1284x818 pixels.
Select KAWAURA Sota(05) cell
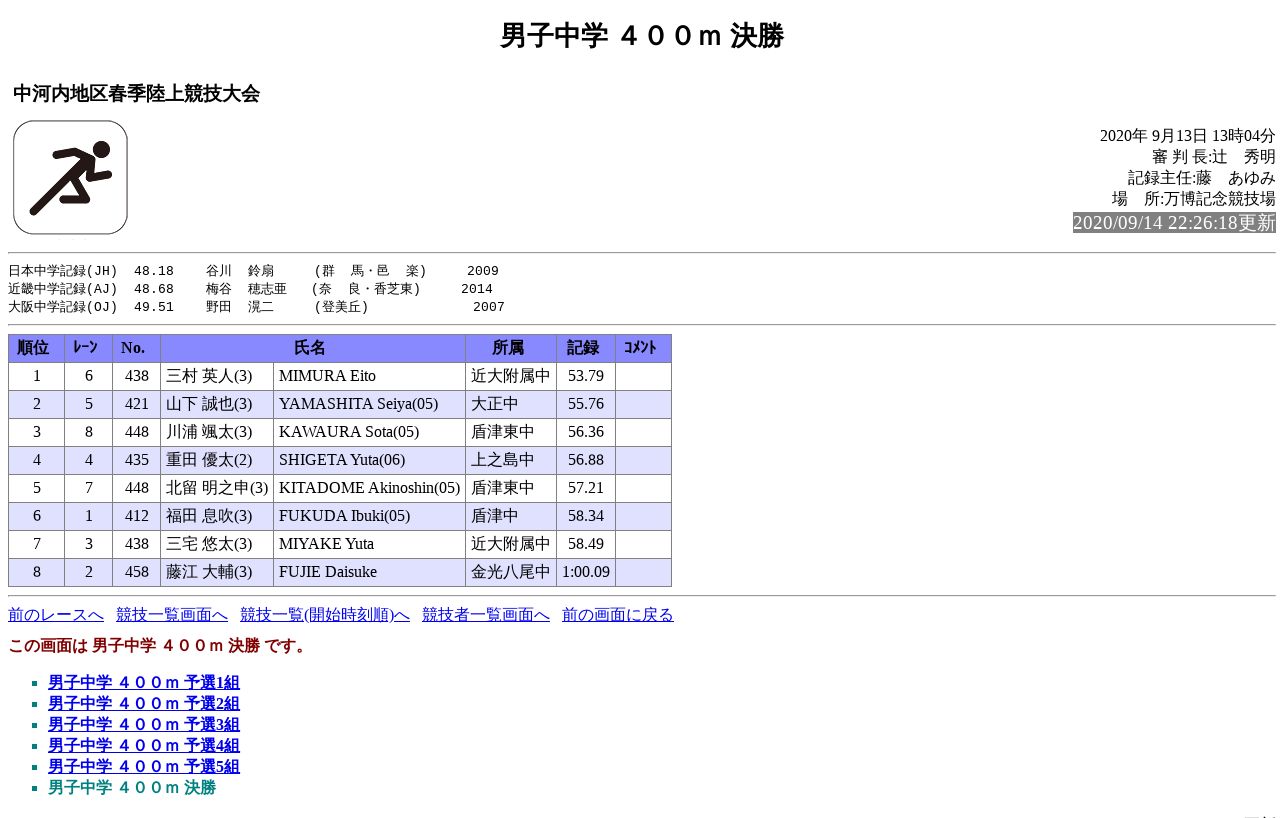coord(369,432)
